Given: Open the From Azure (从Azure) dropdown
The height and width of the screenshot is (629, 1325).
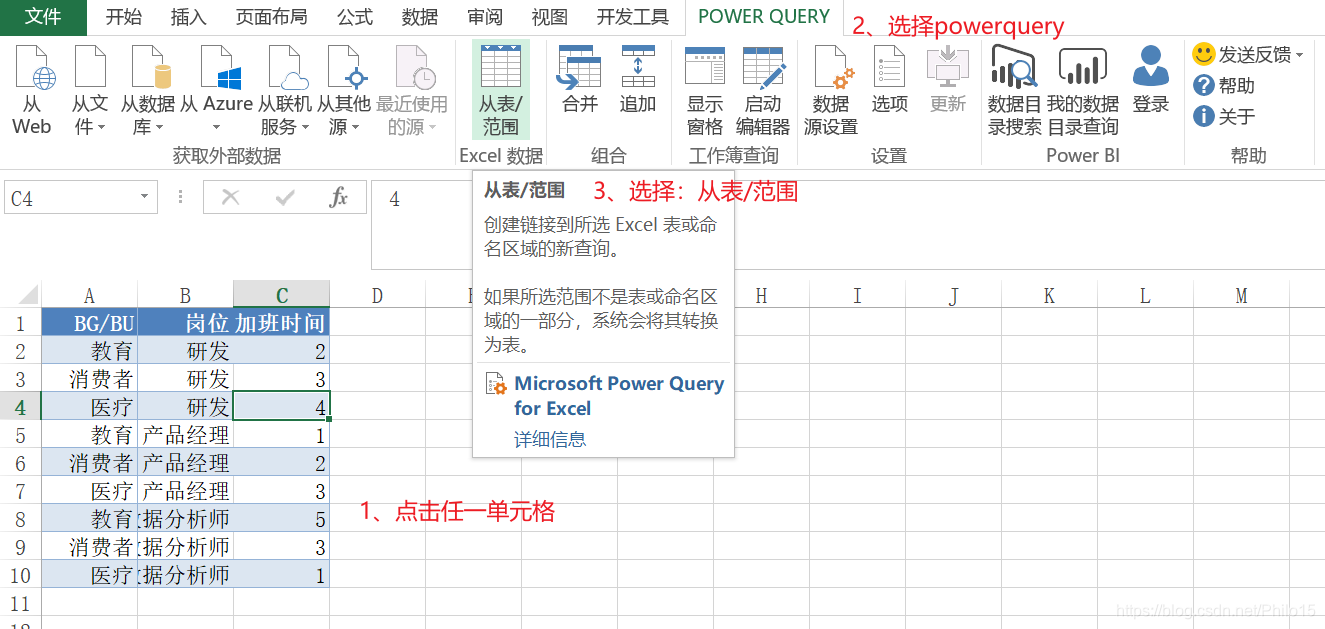Looking at the screenshot, I should point(216,91).
